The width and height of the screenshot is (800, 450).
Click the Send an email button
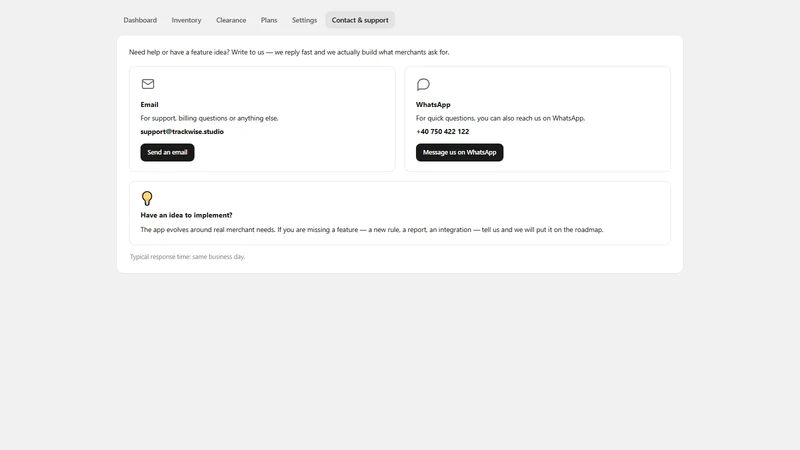coord(167,152)
